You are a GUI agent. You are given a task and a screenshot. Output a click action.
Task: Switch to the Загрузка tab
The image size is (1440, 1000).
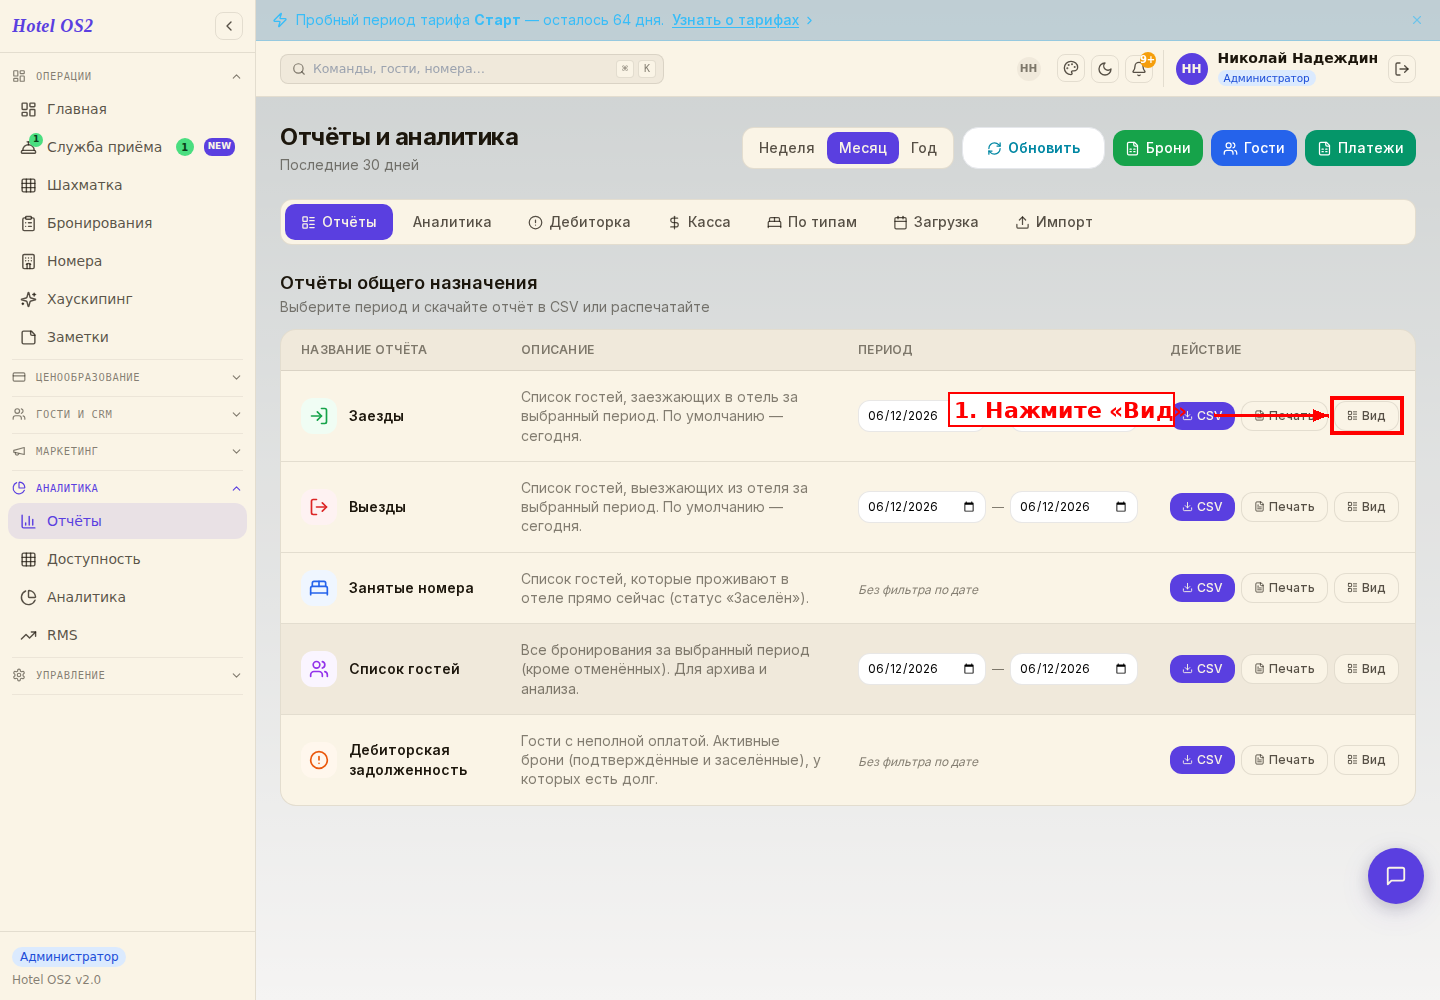936,222
